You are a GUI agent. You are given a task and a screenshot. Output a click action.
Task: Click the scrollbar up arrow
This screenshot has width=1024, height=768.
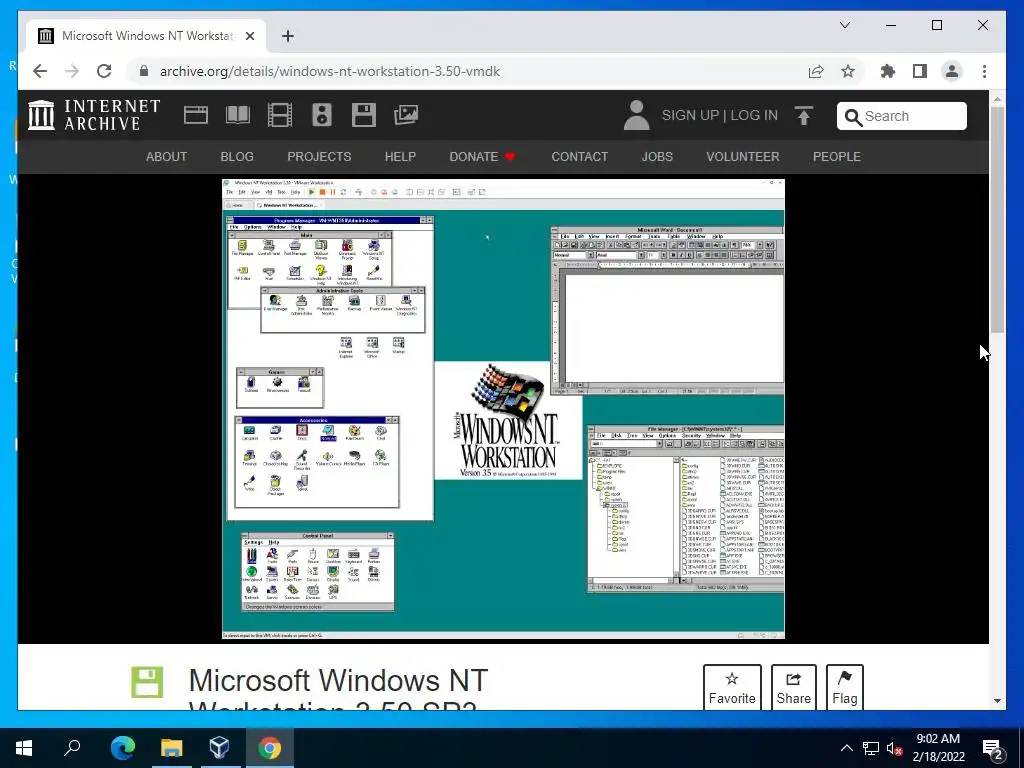point(997,99)
